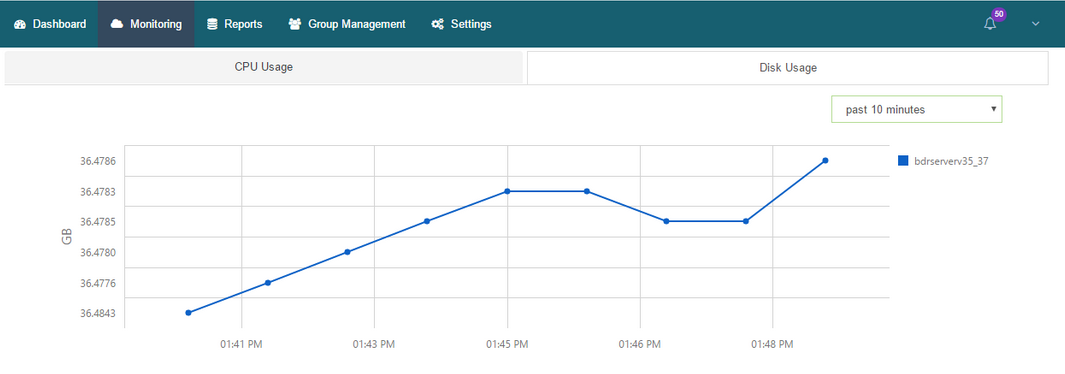The image size is (1065, 374).
Task: Open the Group Management menu label
Action: tap(357, 24)
